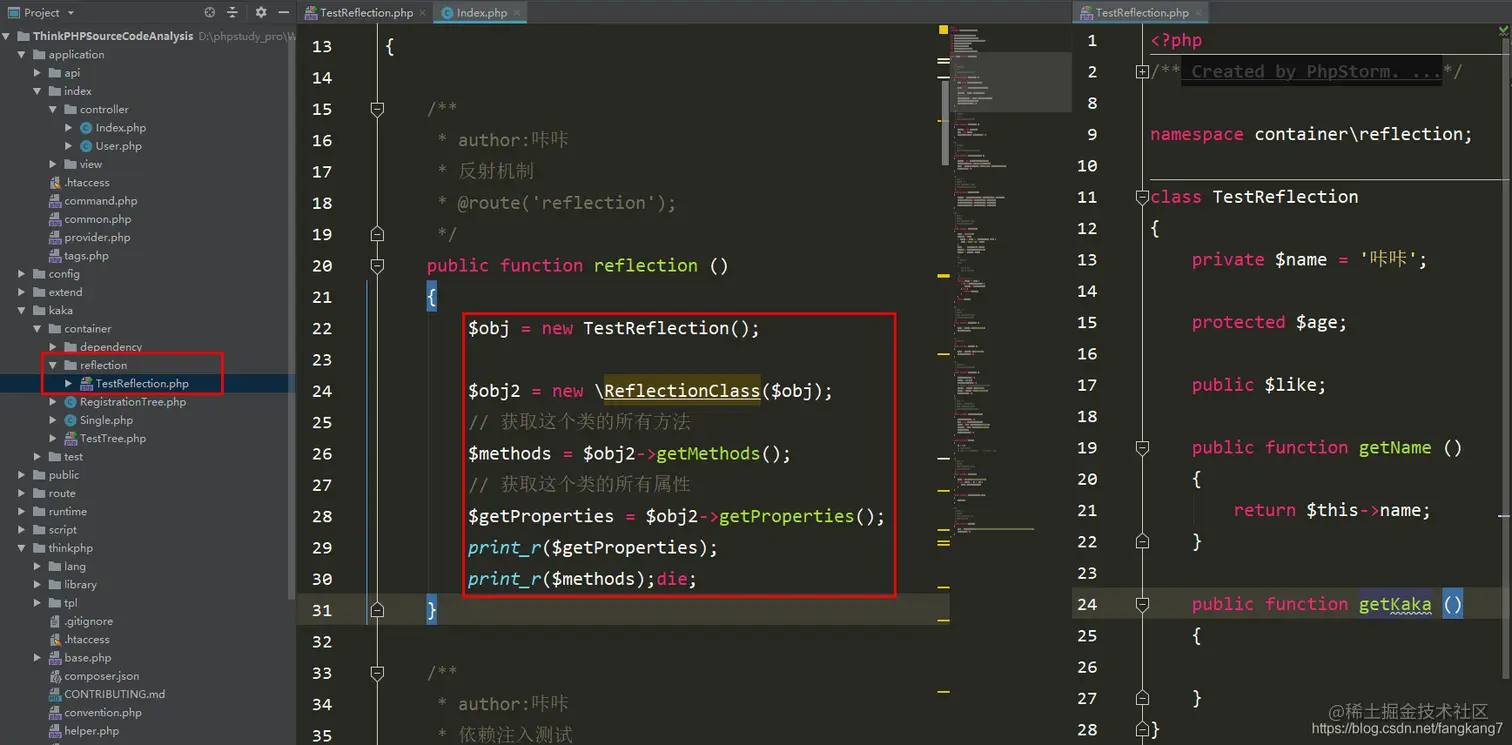Image resolution: width=1512 pixels, height=745 pixels.
Task: Click the Single.php class icon
Action: 71,420
